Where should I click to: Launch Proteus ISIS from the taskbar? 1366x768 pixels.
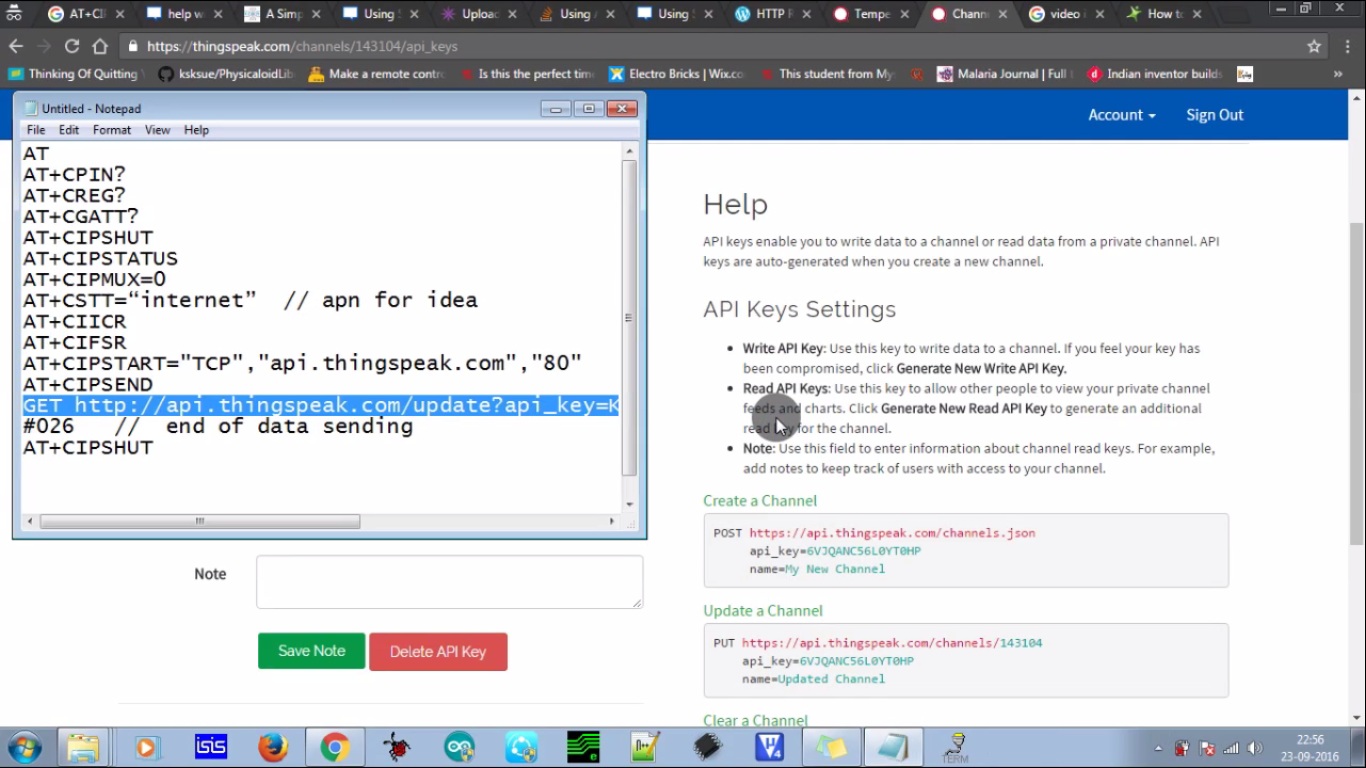click(x=210, y=747)
